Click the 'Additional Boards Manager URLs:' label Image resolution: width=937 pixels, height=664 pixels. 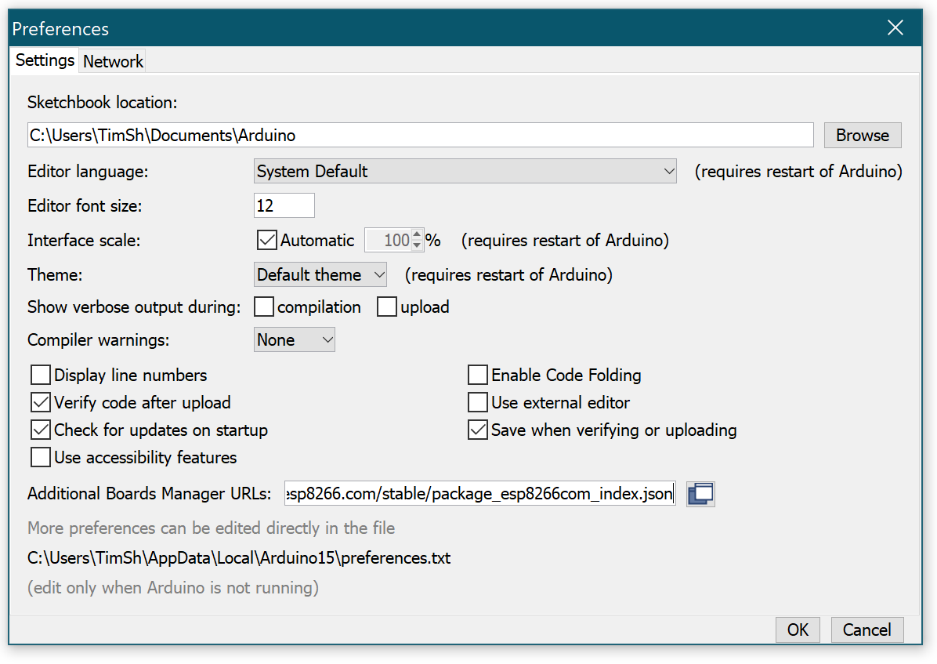pos(149,494)
